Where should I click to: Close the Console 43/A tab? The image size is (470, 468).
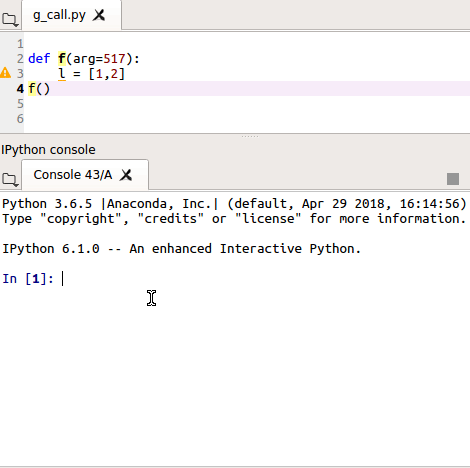click(x=126, y=175)
